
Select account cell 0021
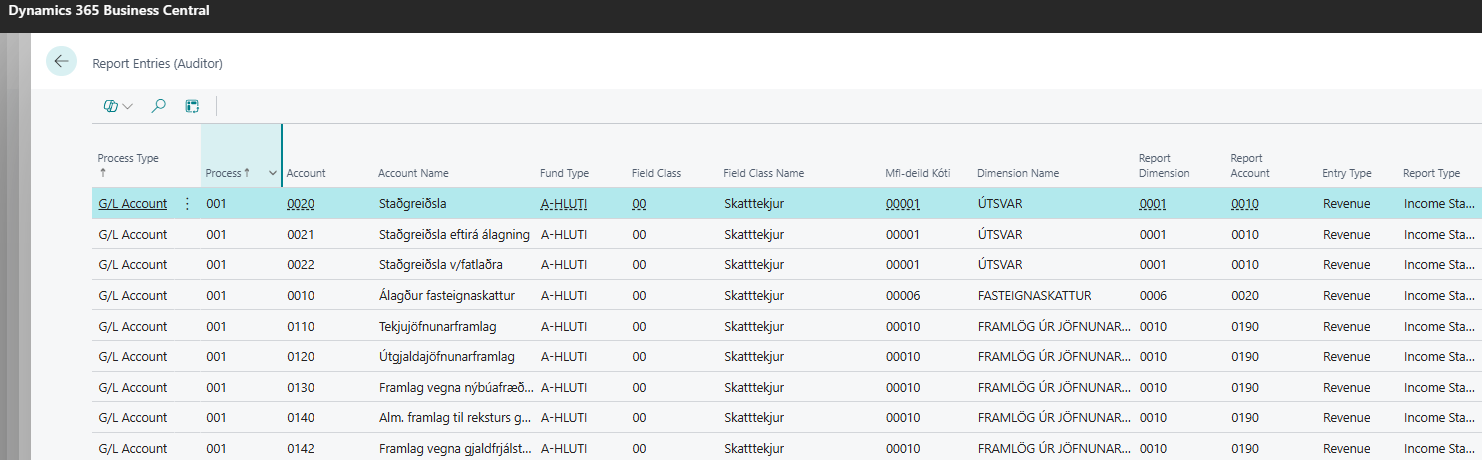301,235
